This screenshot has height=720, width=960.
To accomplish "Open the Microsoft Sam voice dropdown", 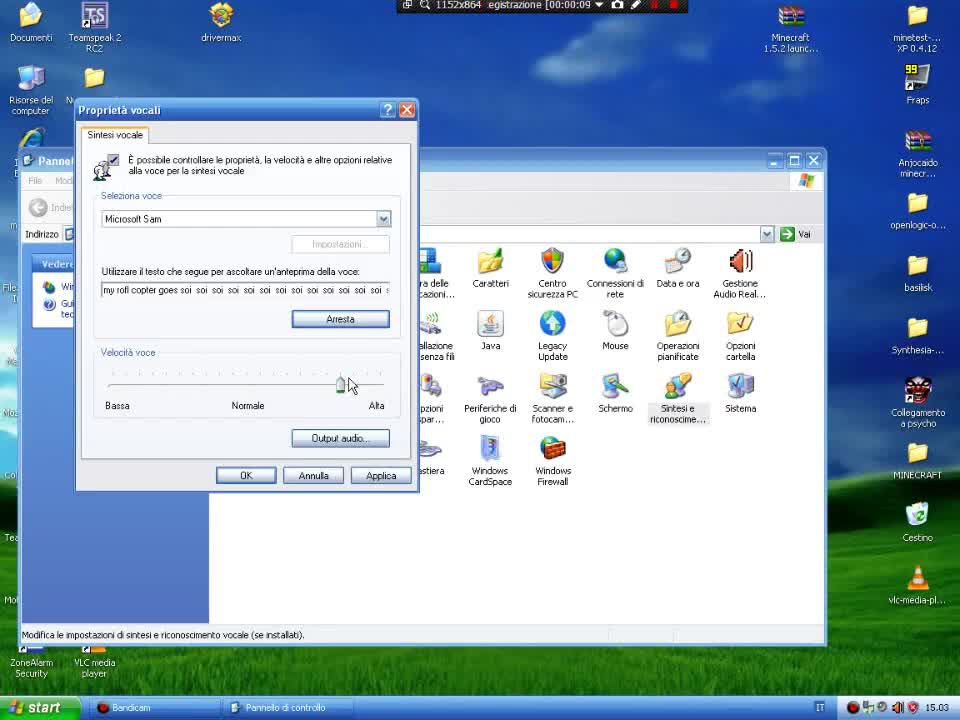I will 383,219.
